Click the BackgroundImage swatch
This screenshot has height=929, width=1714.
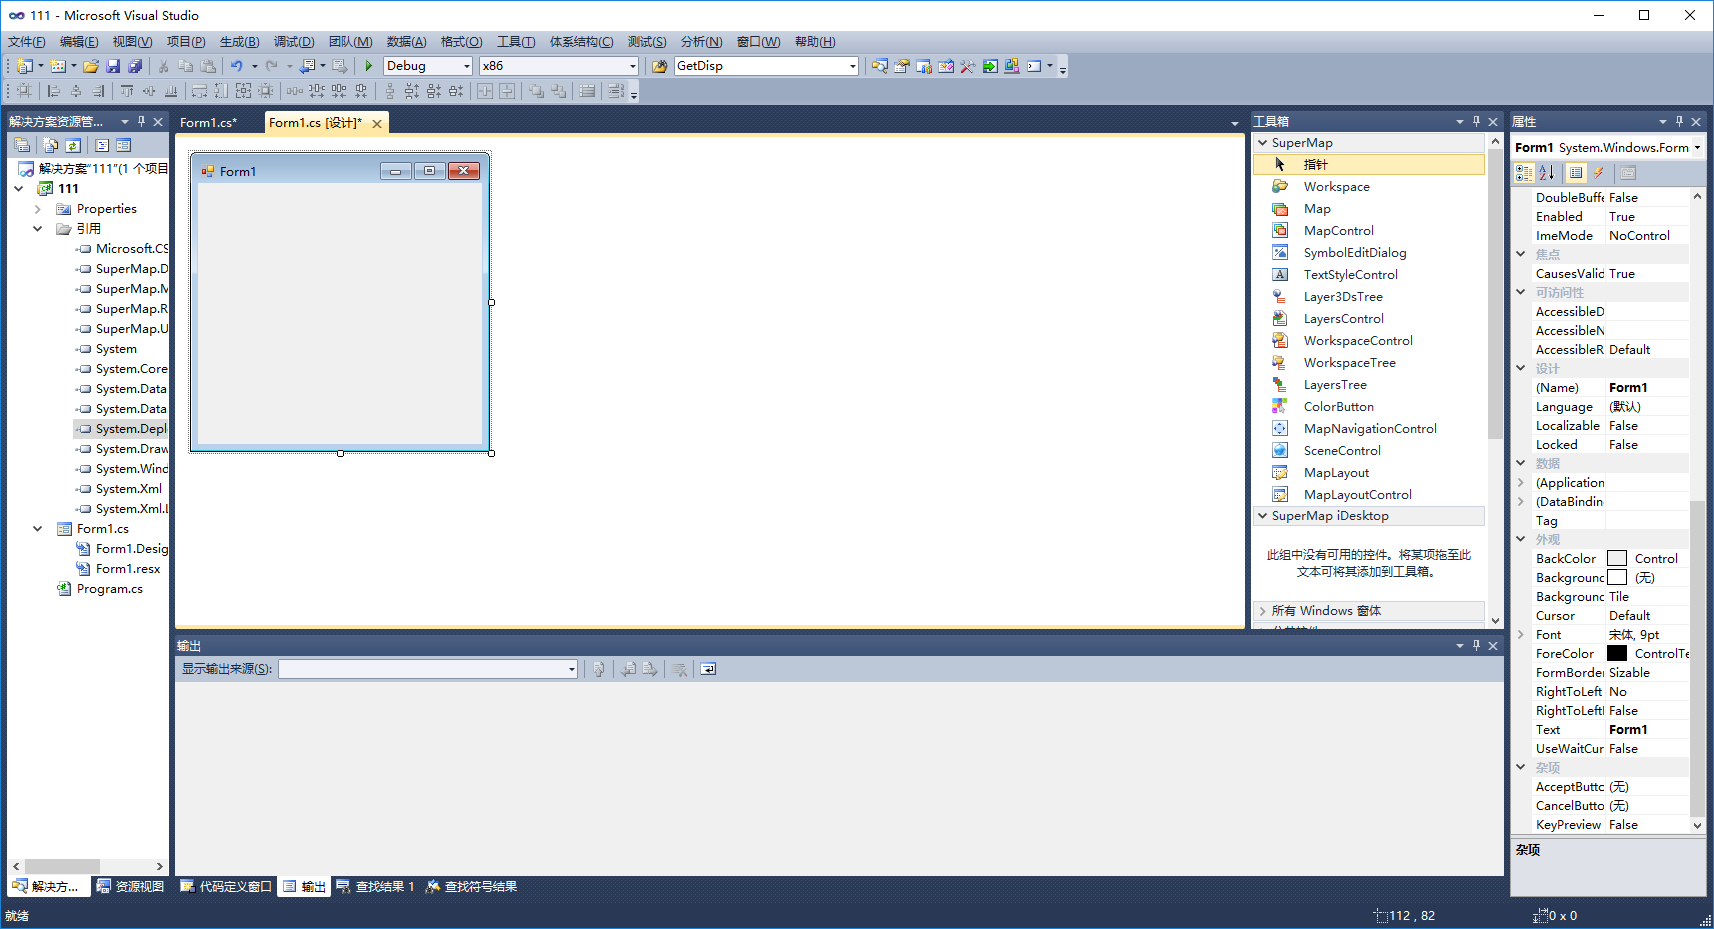point(1617,578)
